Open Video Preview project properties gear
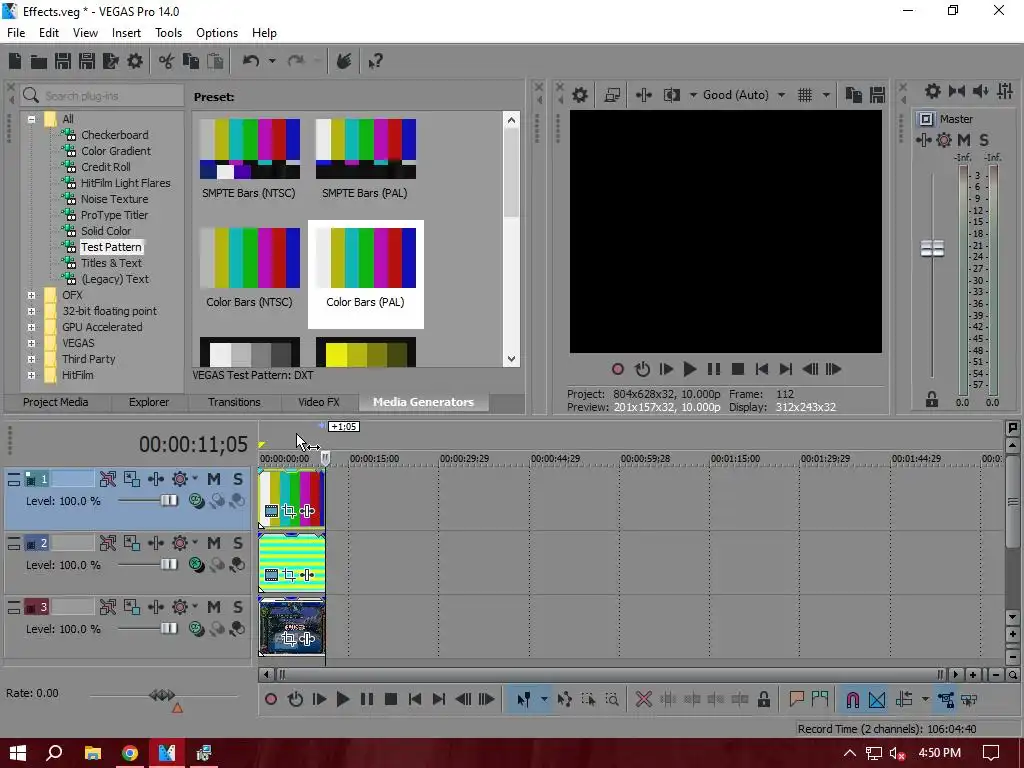This screenshot has width=1024, height=768. (x=580, y=95)
